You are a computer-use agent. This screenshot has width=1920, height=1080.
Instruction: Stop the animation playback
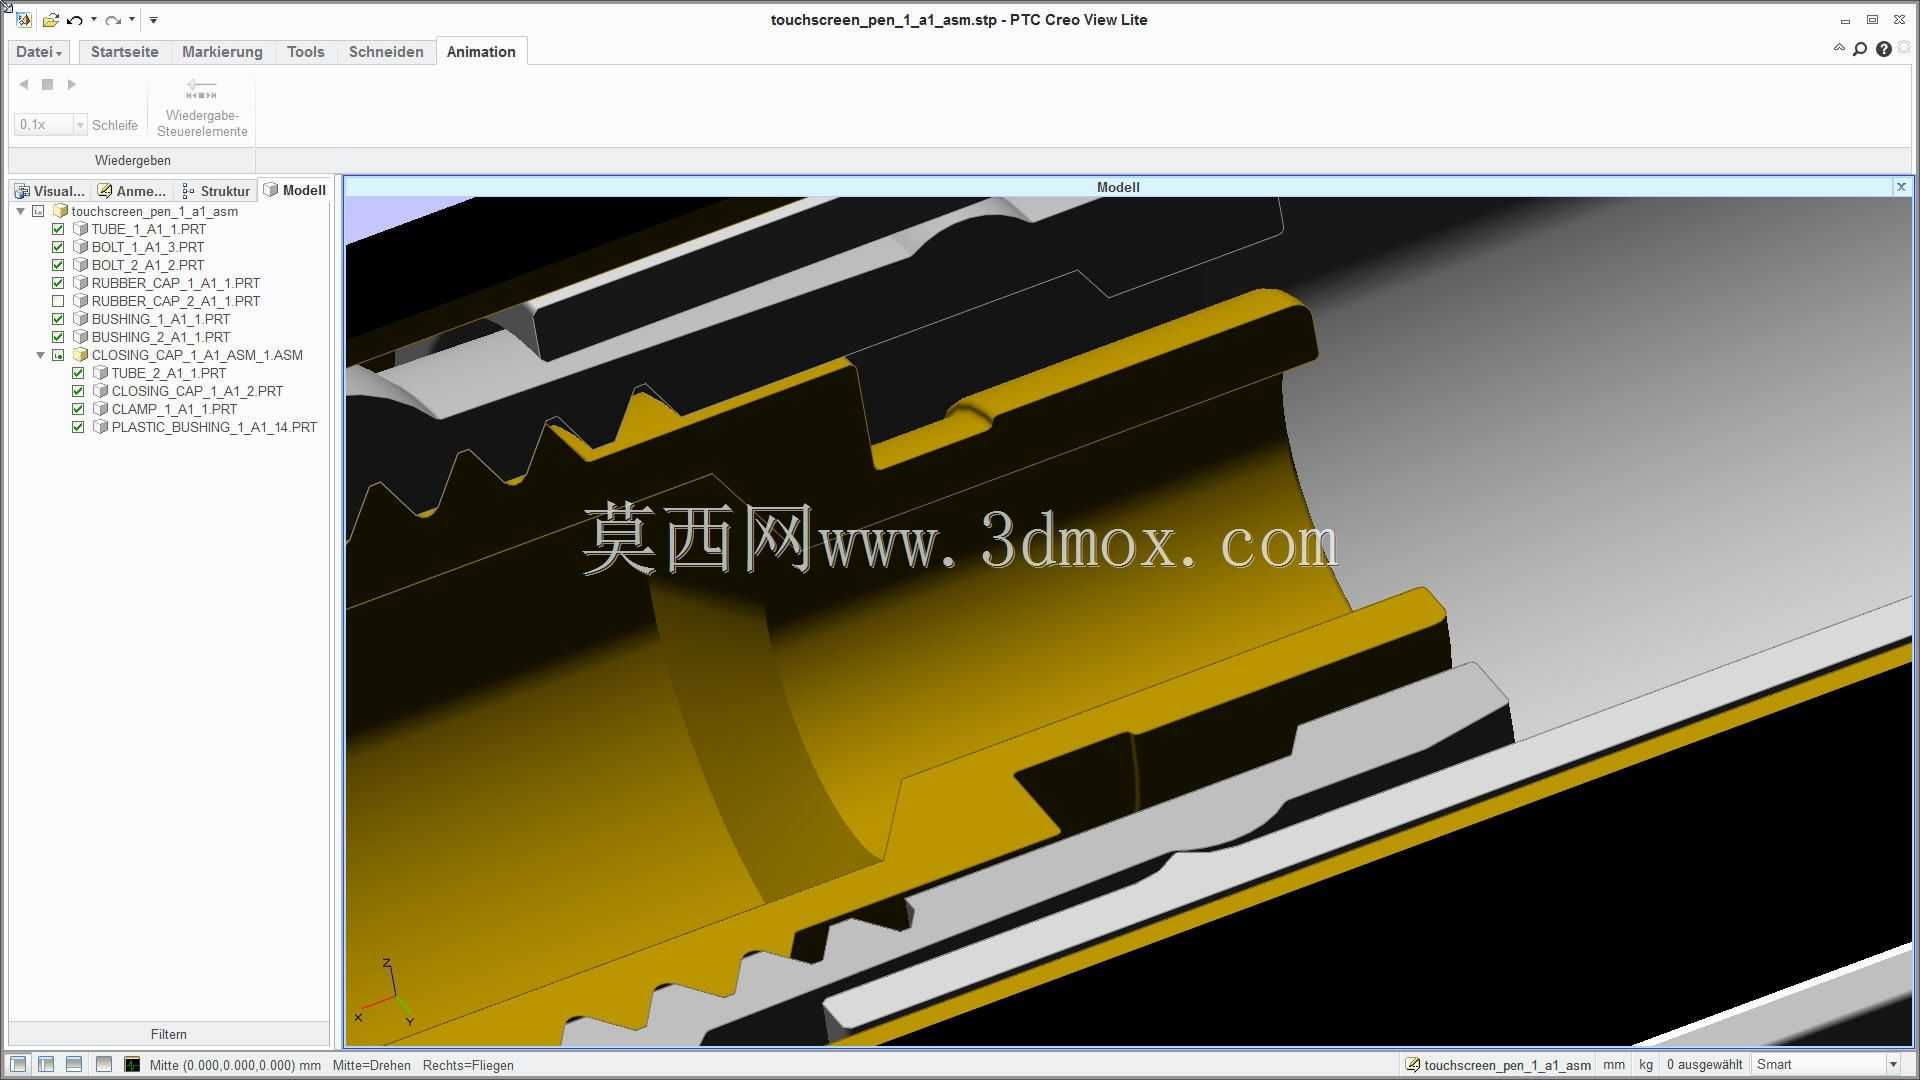click(47, 85)
